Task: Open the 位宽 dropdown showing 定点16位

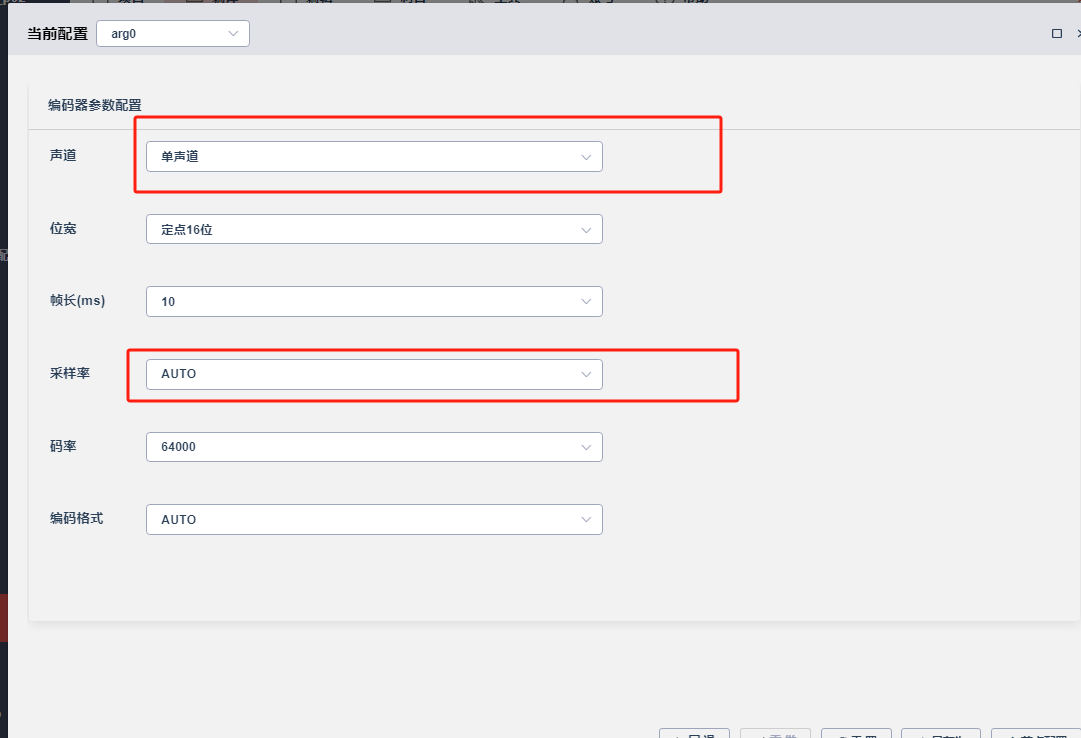Action: pyautogui.click(x=374, y=229)
